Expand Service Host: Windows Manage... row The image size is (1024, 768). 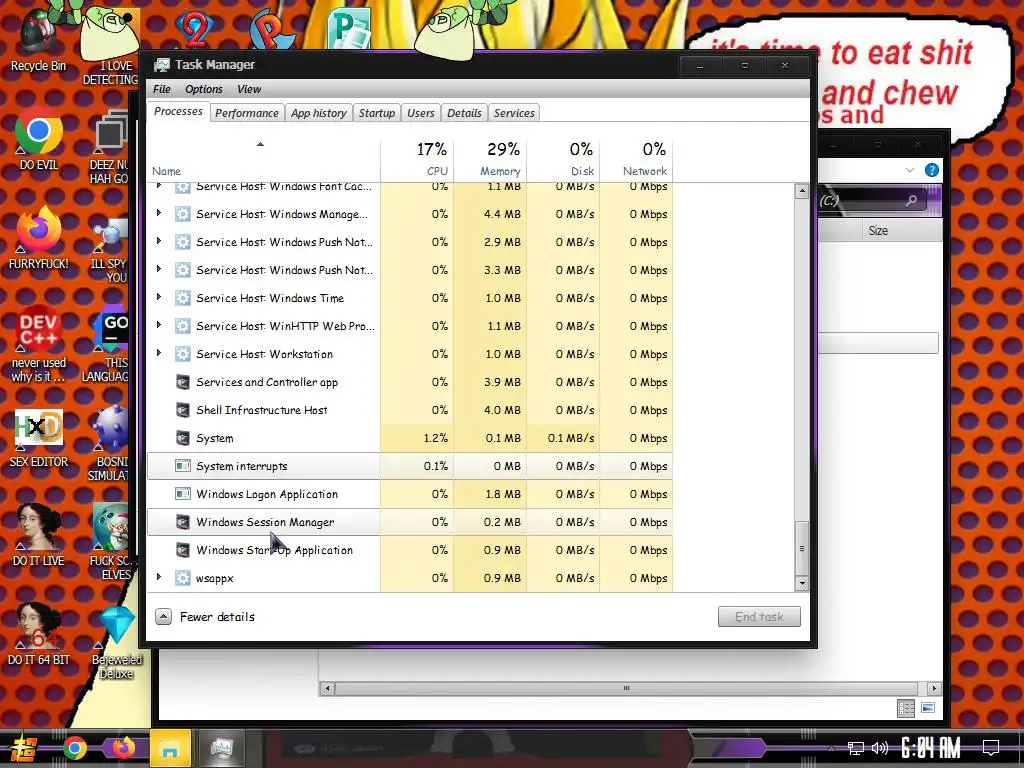(x=159, y=214)
